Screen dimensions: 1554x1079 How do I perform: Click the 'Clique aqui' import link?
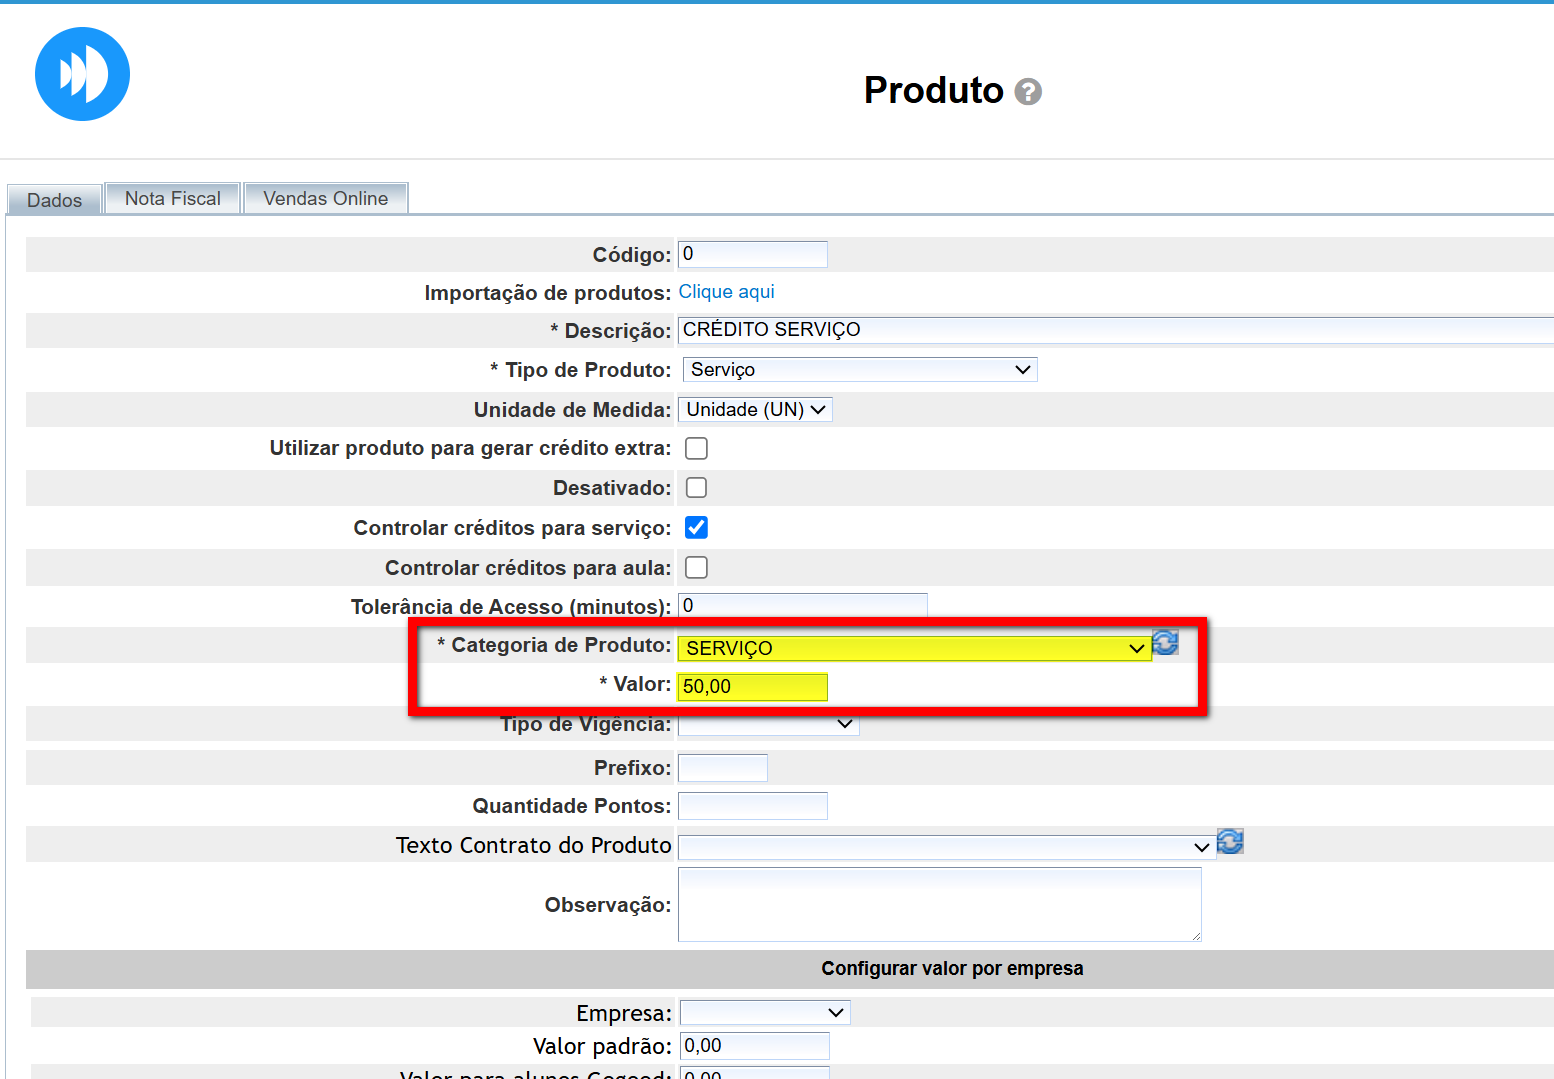[x=726, y=292]
